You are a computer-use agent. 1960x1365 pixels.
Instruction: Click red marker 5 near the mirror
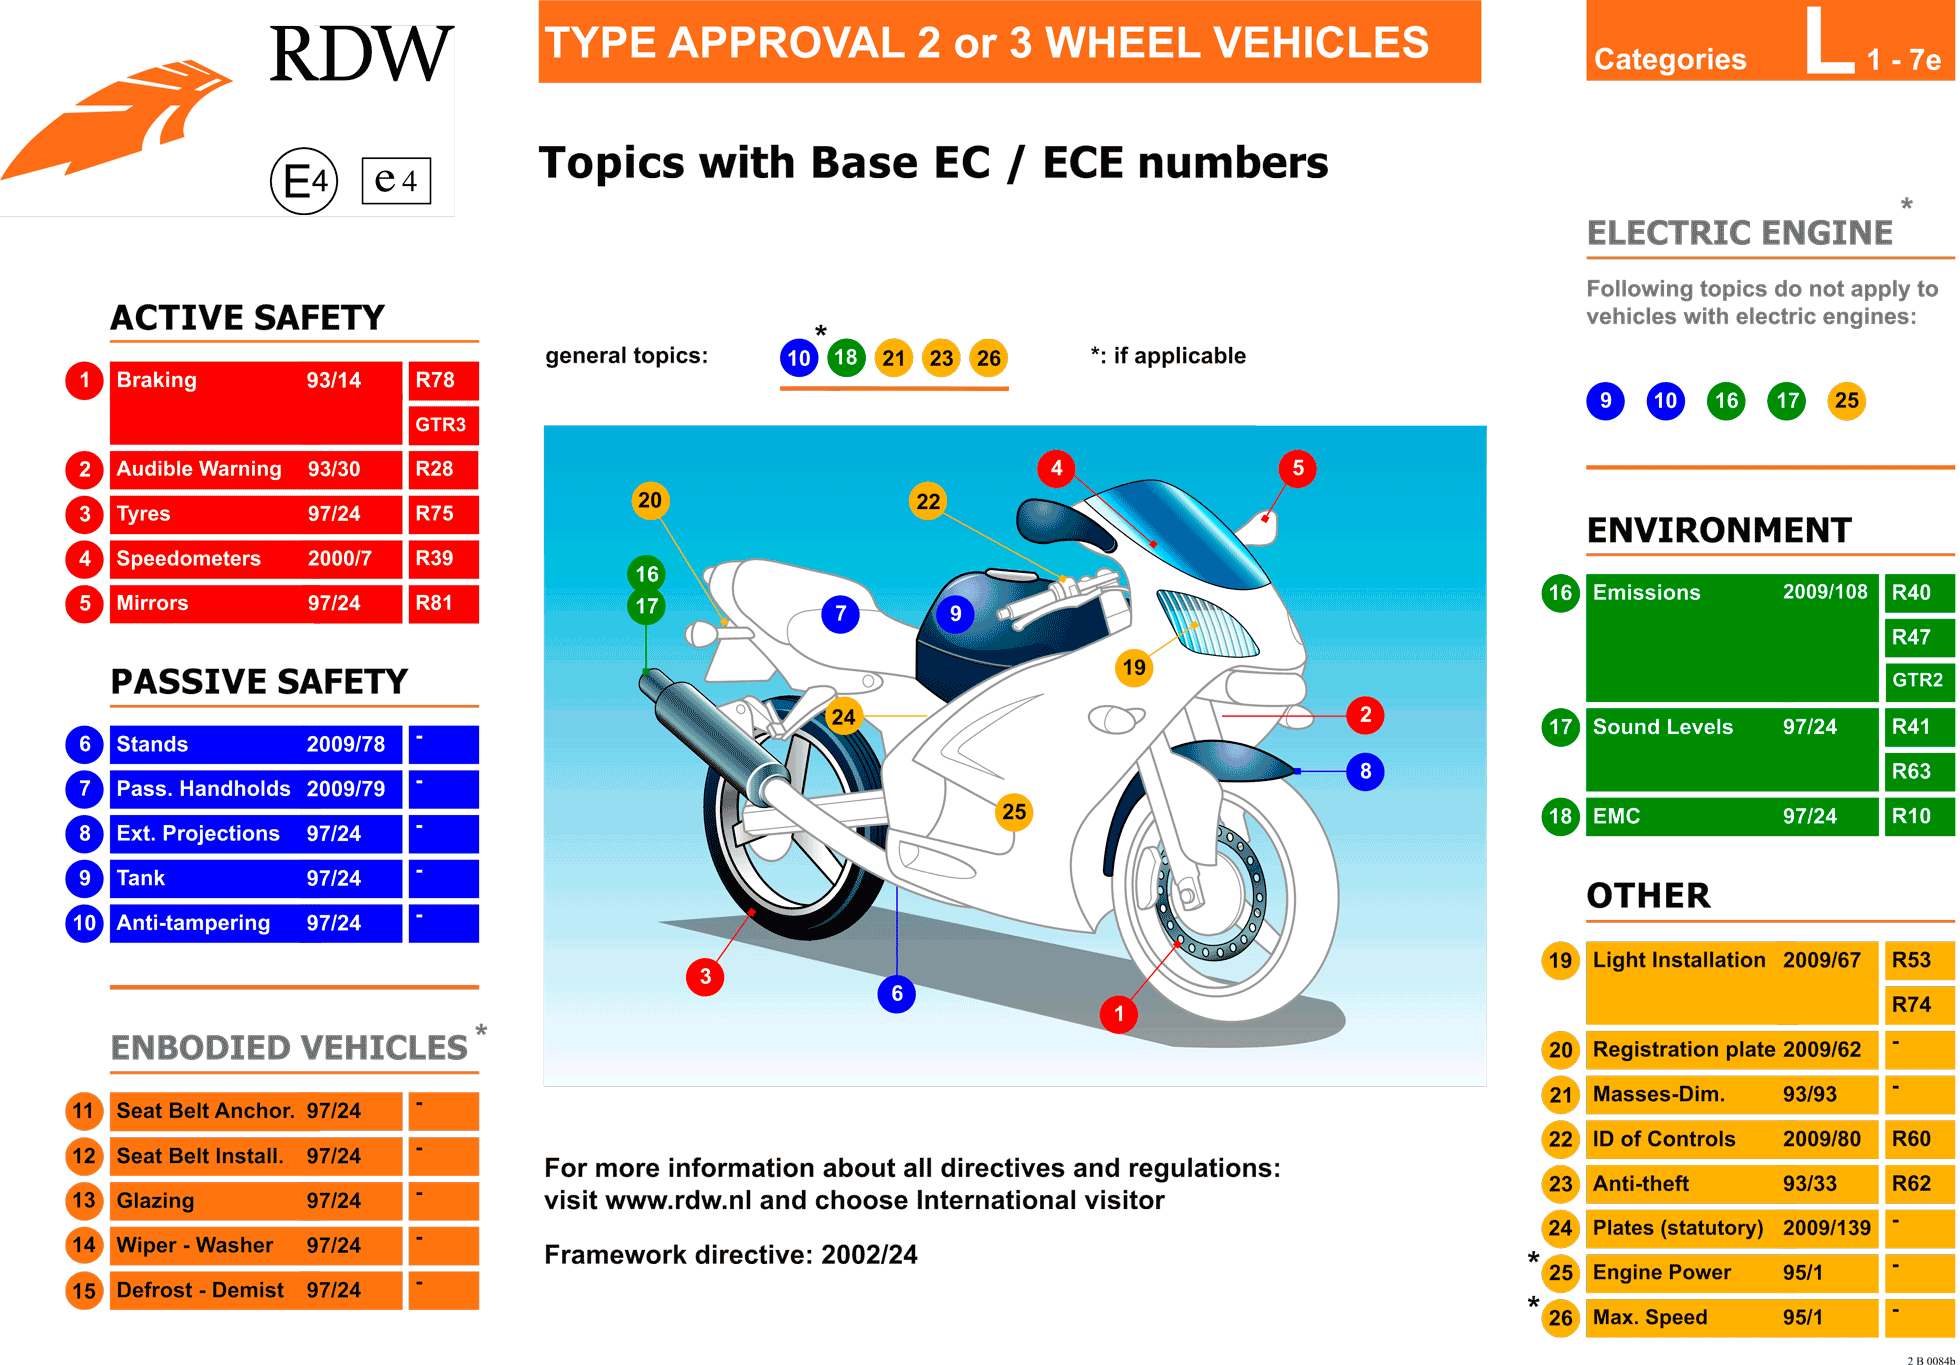click(x=1297, y=468)
